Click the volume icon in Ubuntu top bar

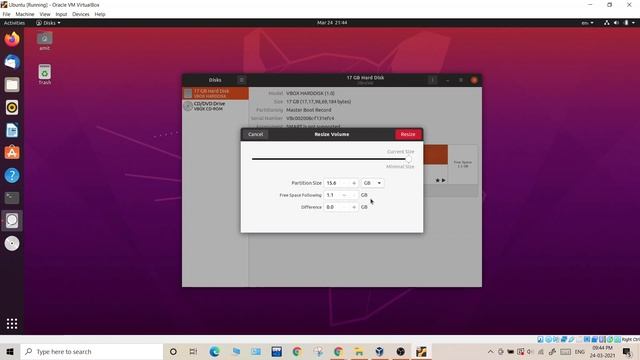point(616,23)
